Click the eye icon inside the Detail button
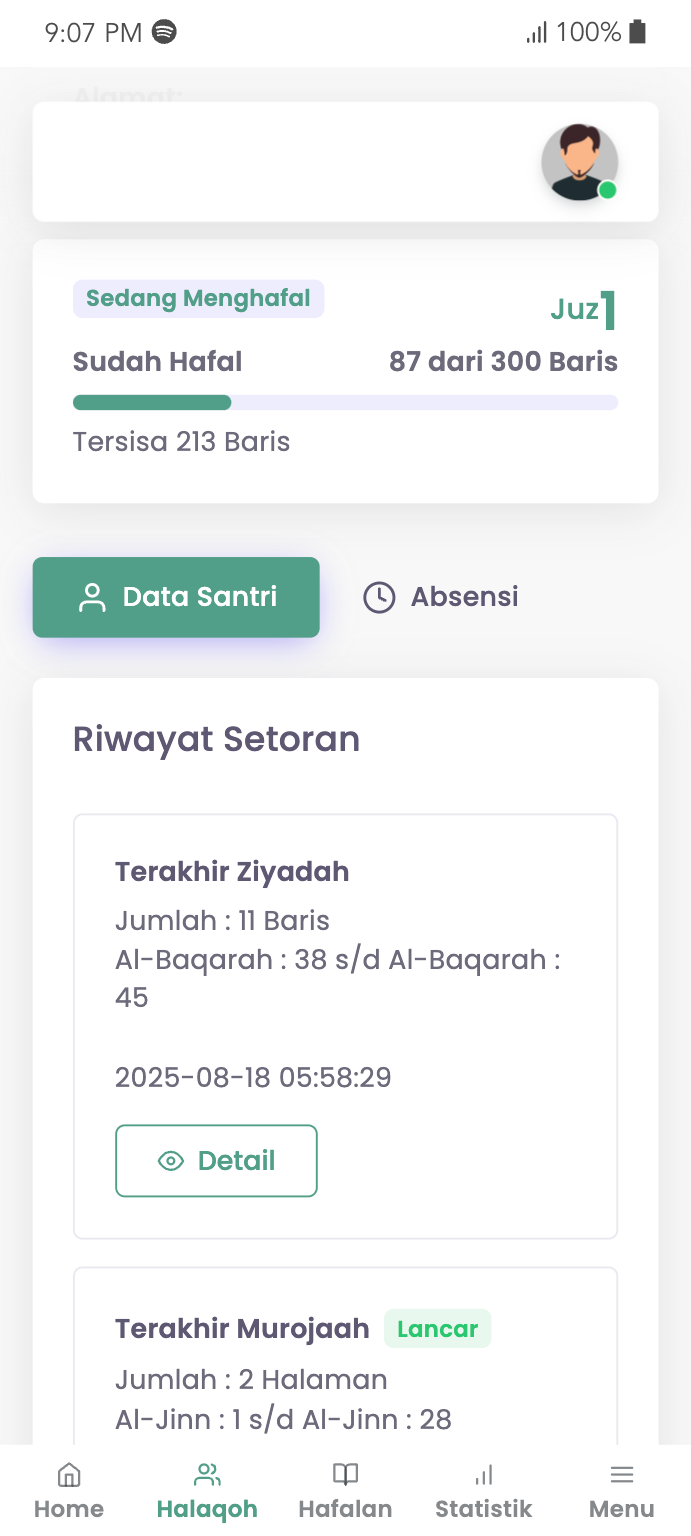The width and height of the screenshot is (691, 1536). pos(170,1160)
